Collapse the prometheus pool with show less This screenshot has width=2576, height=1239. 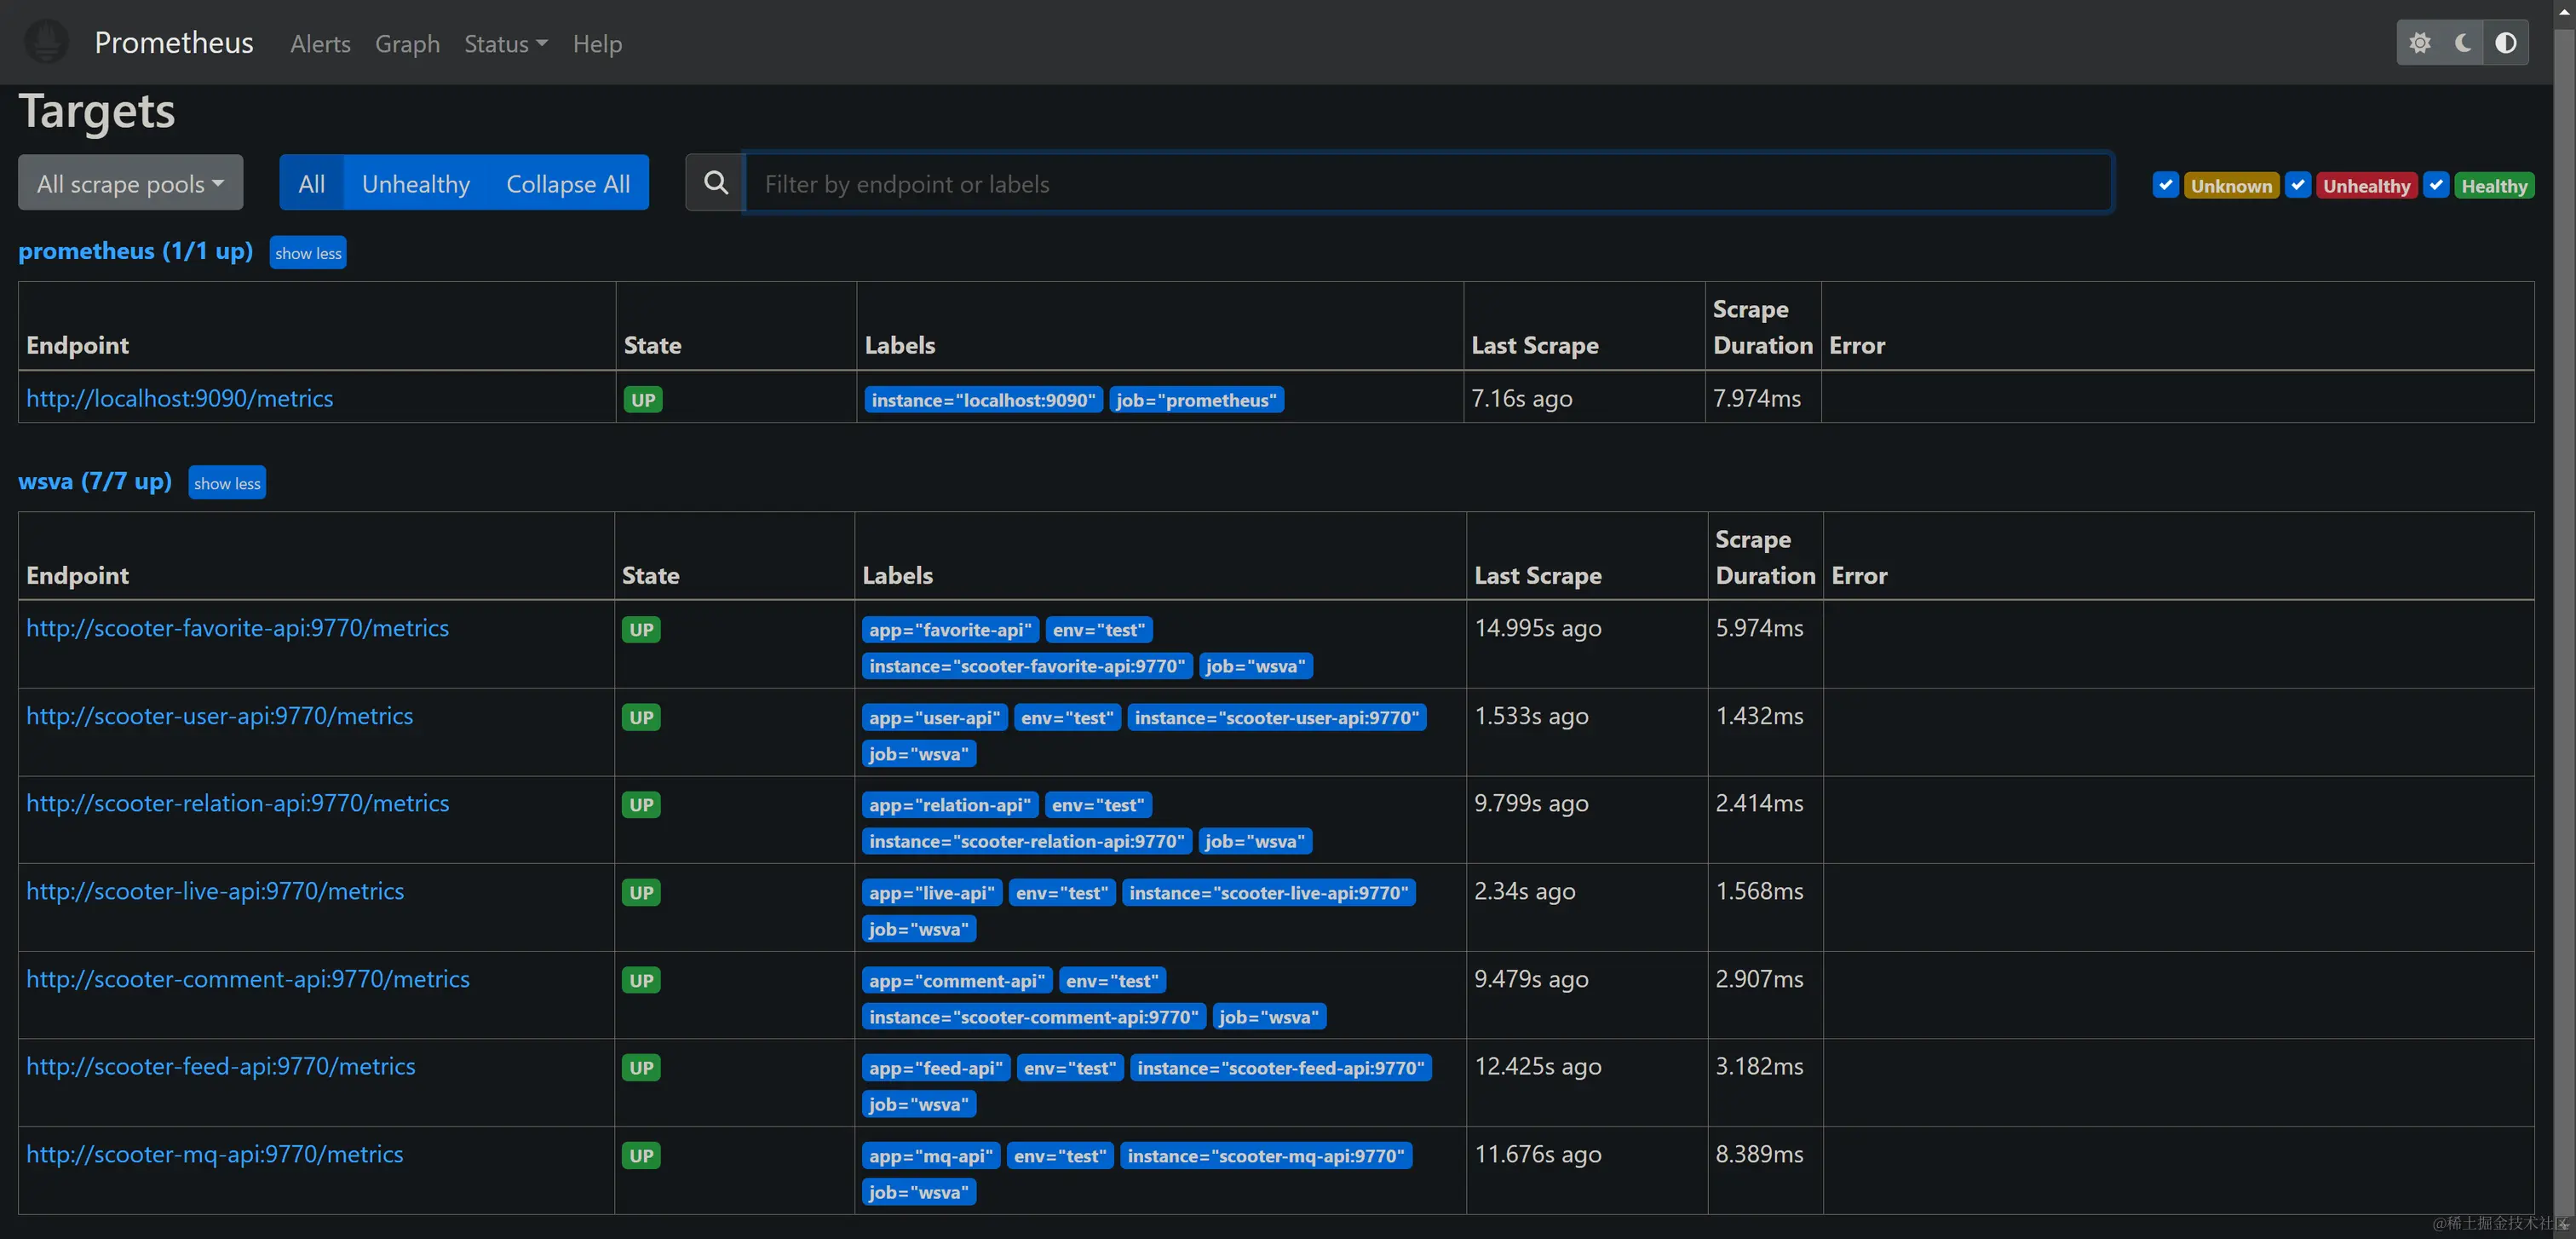pyautogui.click(x=308, y=253)
